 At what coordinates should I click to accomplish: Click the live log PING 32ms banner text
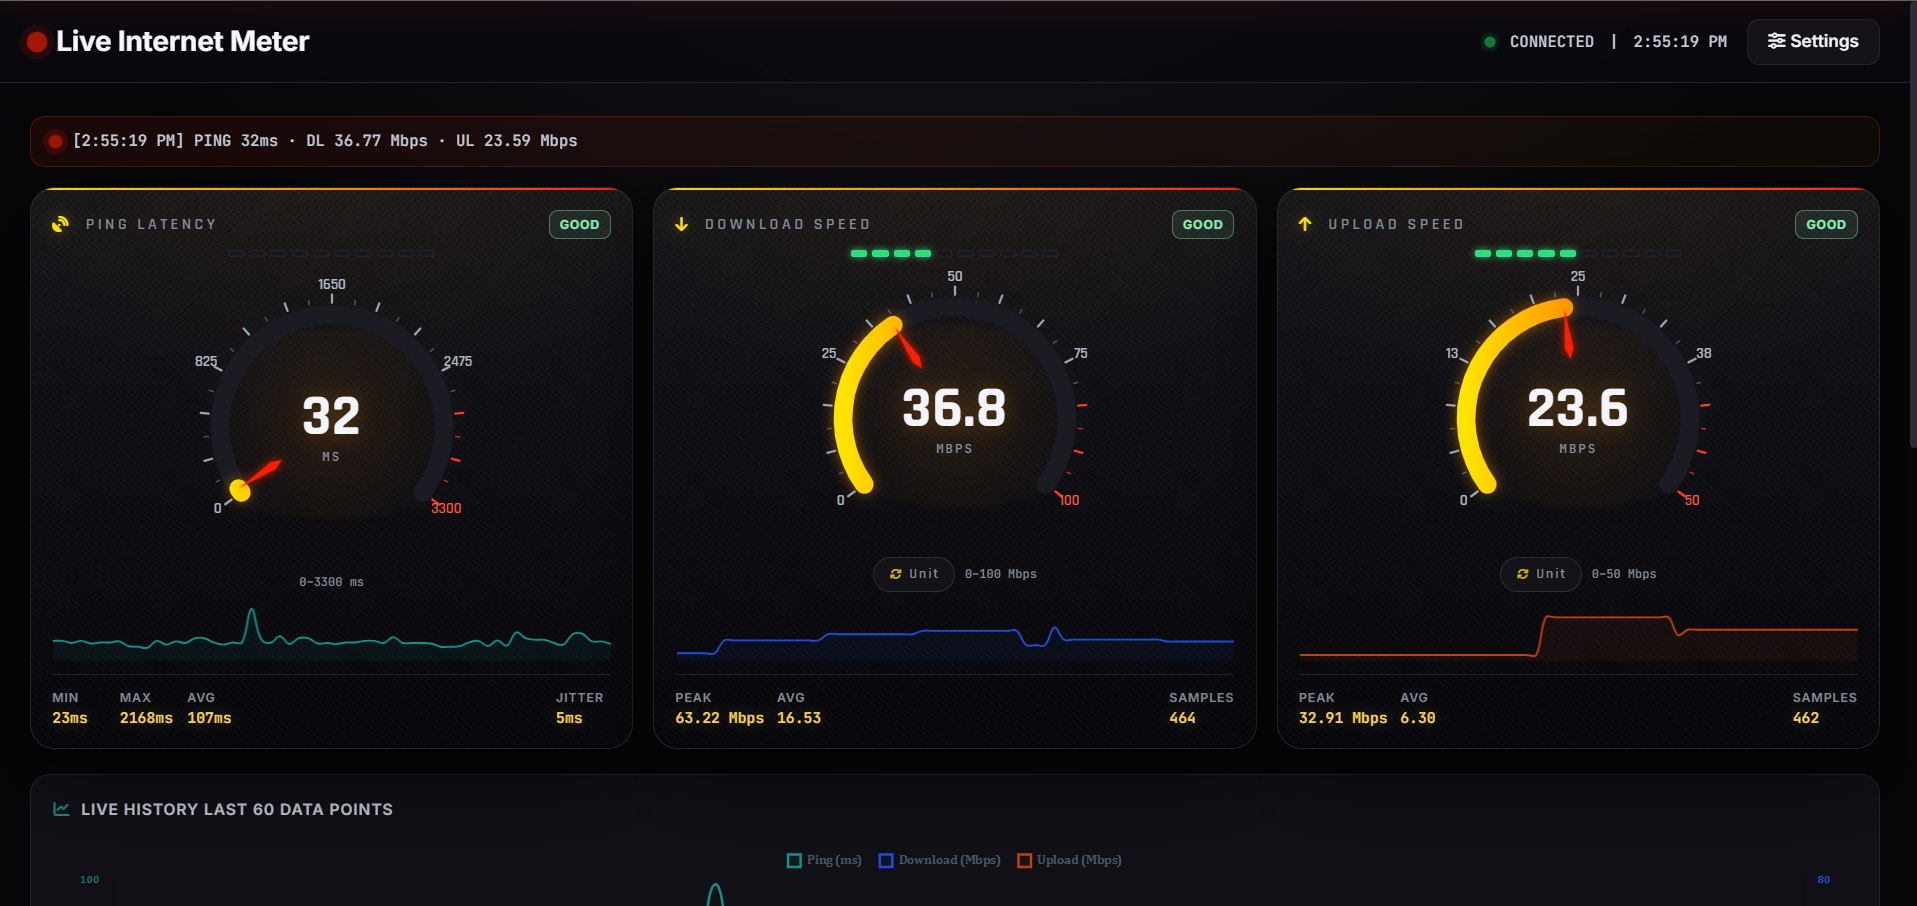[x=325, y=141]
